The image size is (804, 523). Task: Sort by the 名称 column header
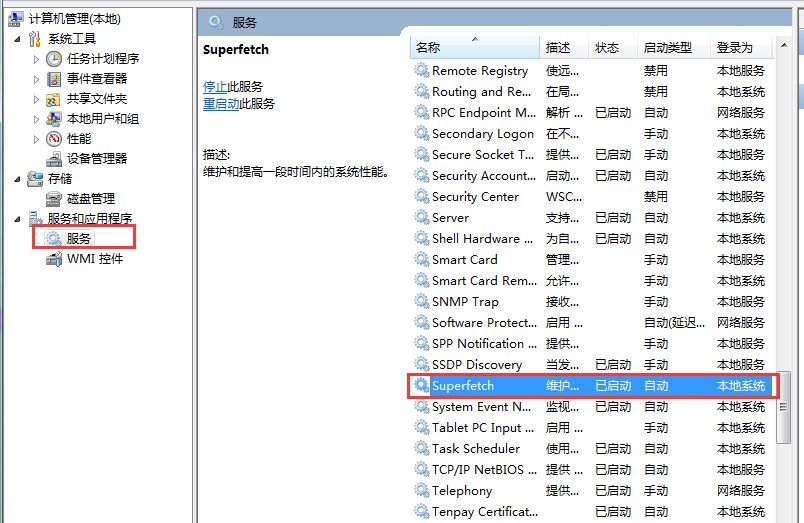tap(475, 48)
